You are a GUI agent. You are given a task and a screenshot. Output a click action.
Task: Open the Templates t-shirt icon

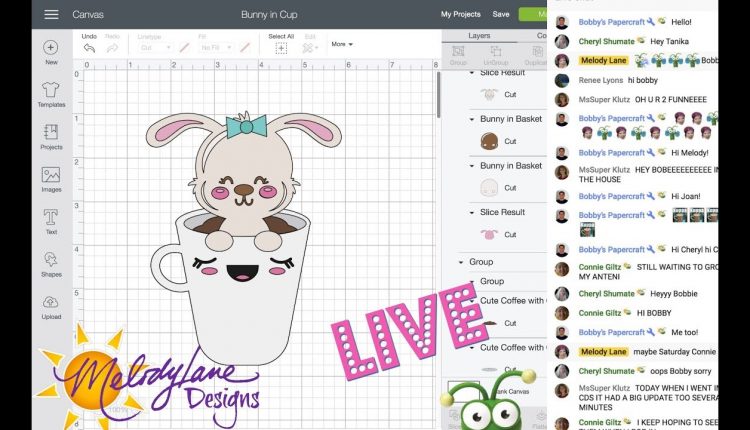(51, 89)
